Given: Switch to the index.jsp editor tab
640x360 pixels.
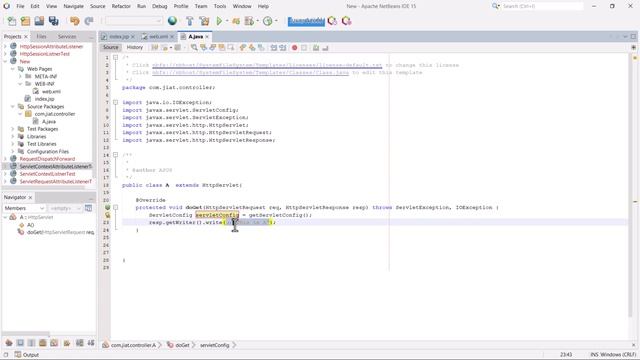Looking at the screenshot, I should coord(119,37).
